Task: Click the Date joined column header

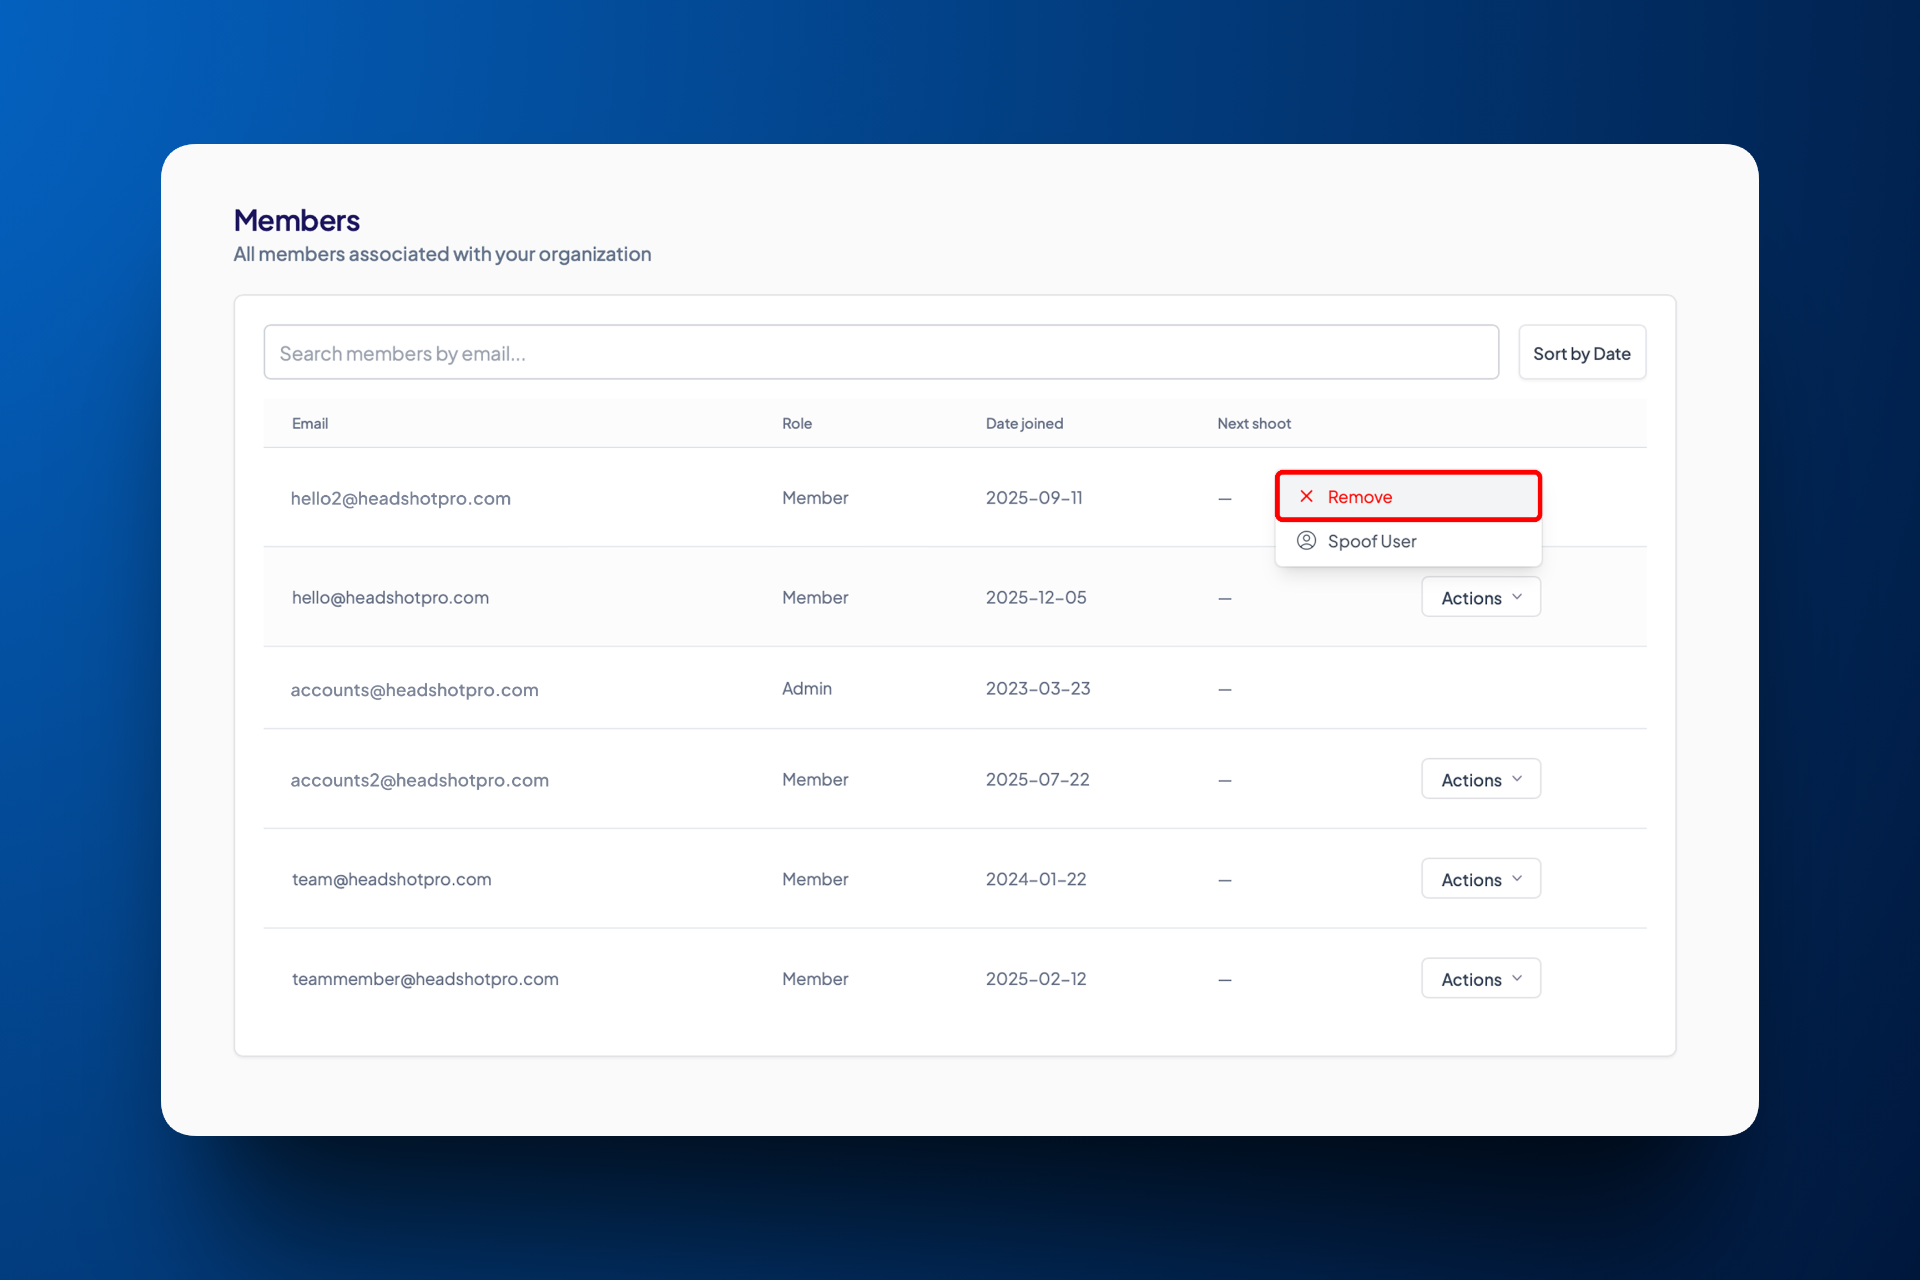Action: [x=1024, y=423]
